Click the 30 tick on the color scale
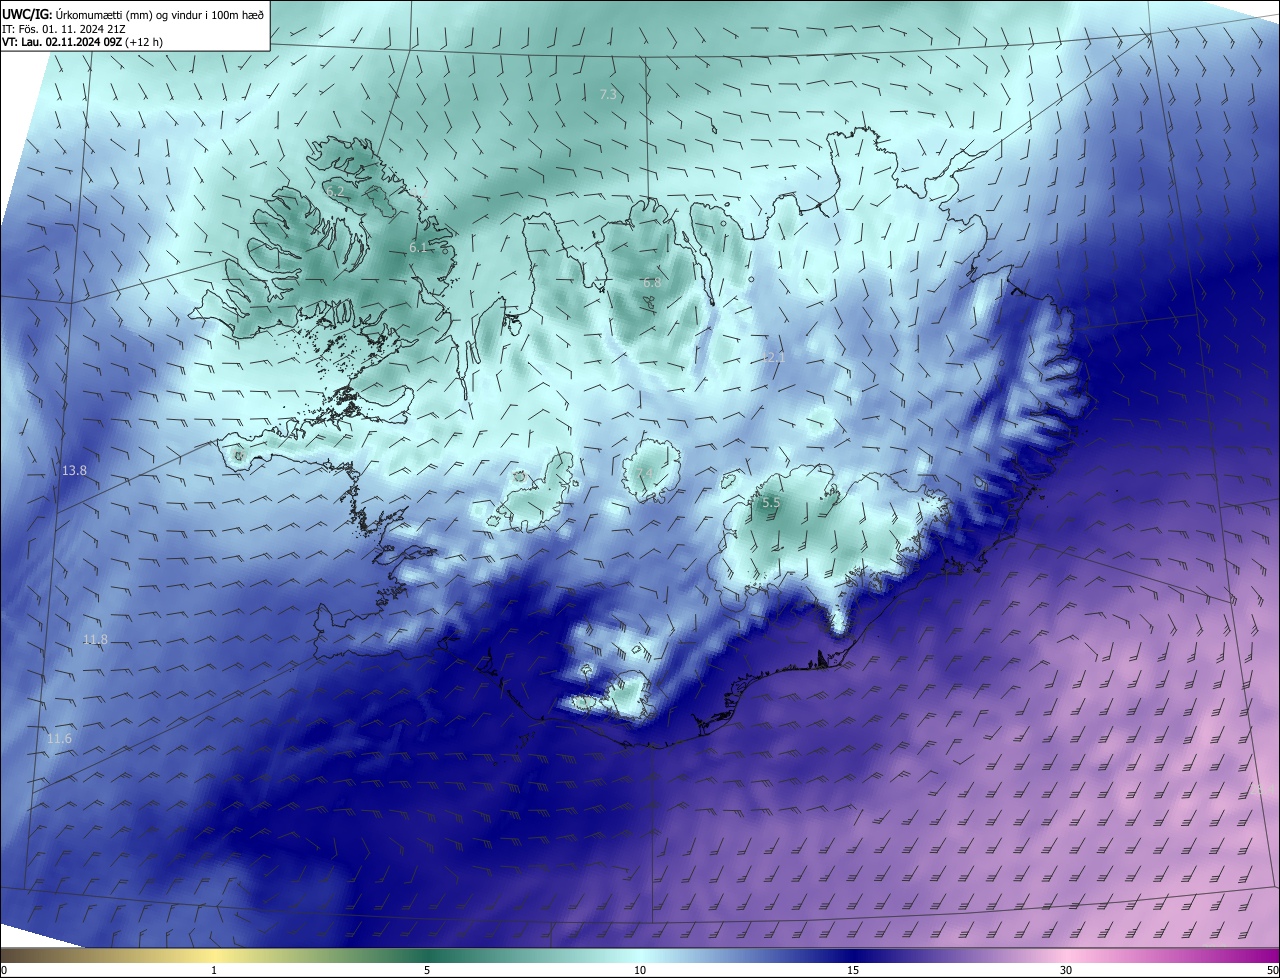Image resolution: width=1280 pixels, height=978 pixels. pos(1066,970)
